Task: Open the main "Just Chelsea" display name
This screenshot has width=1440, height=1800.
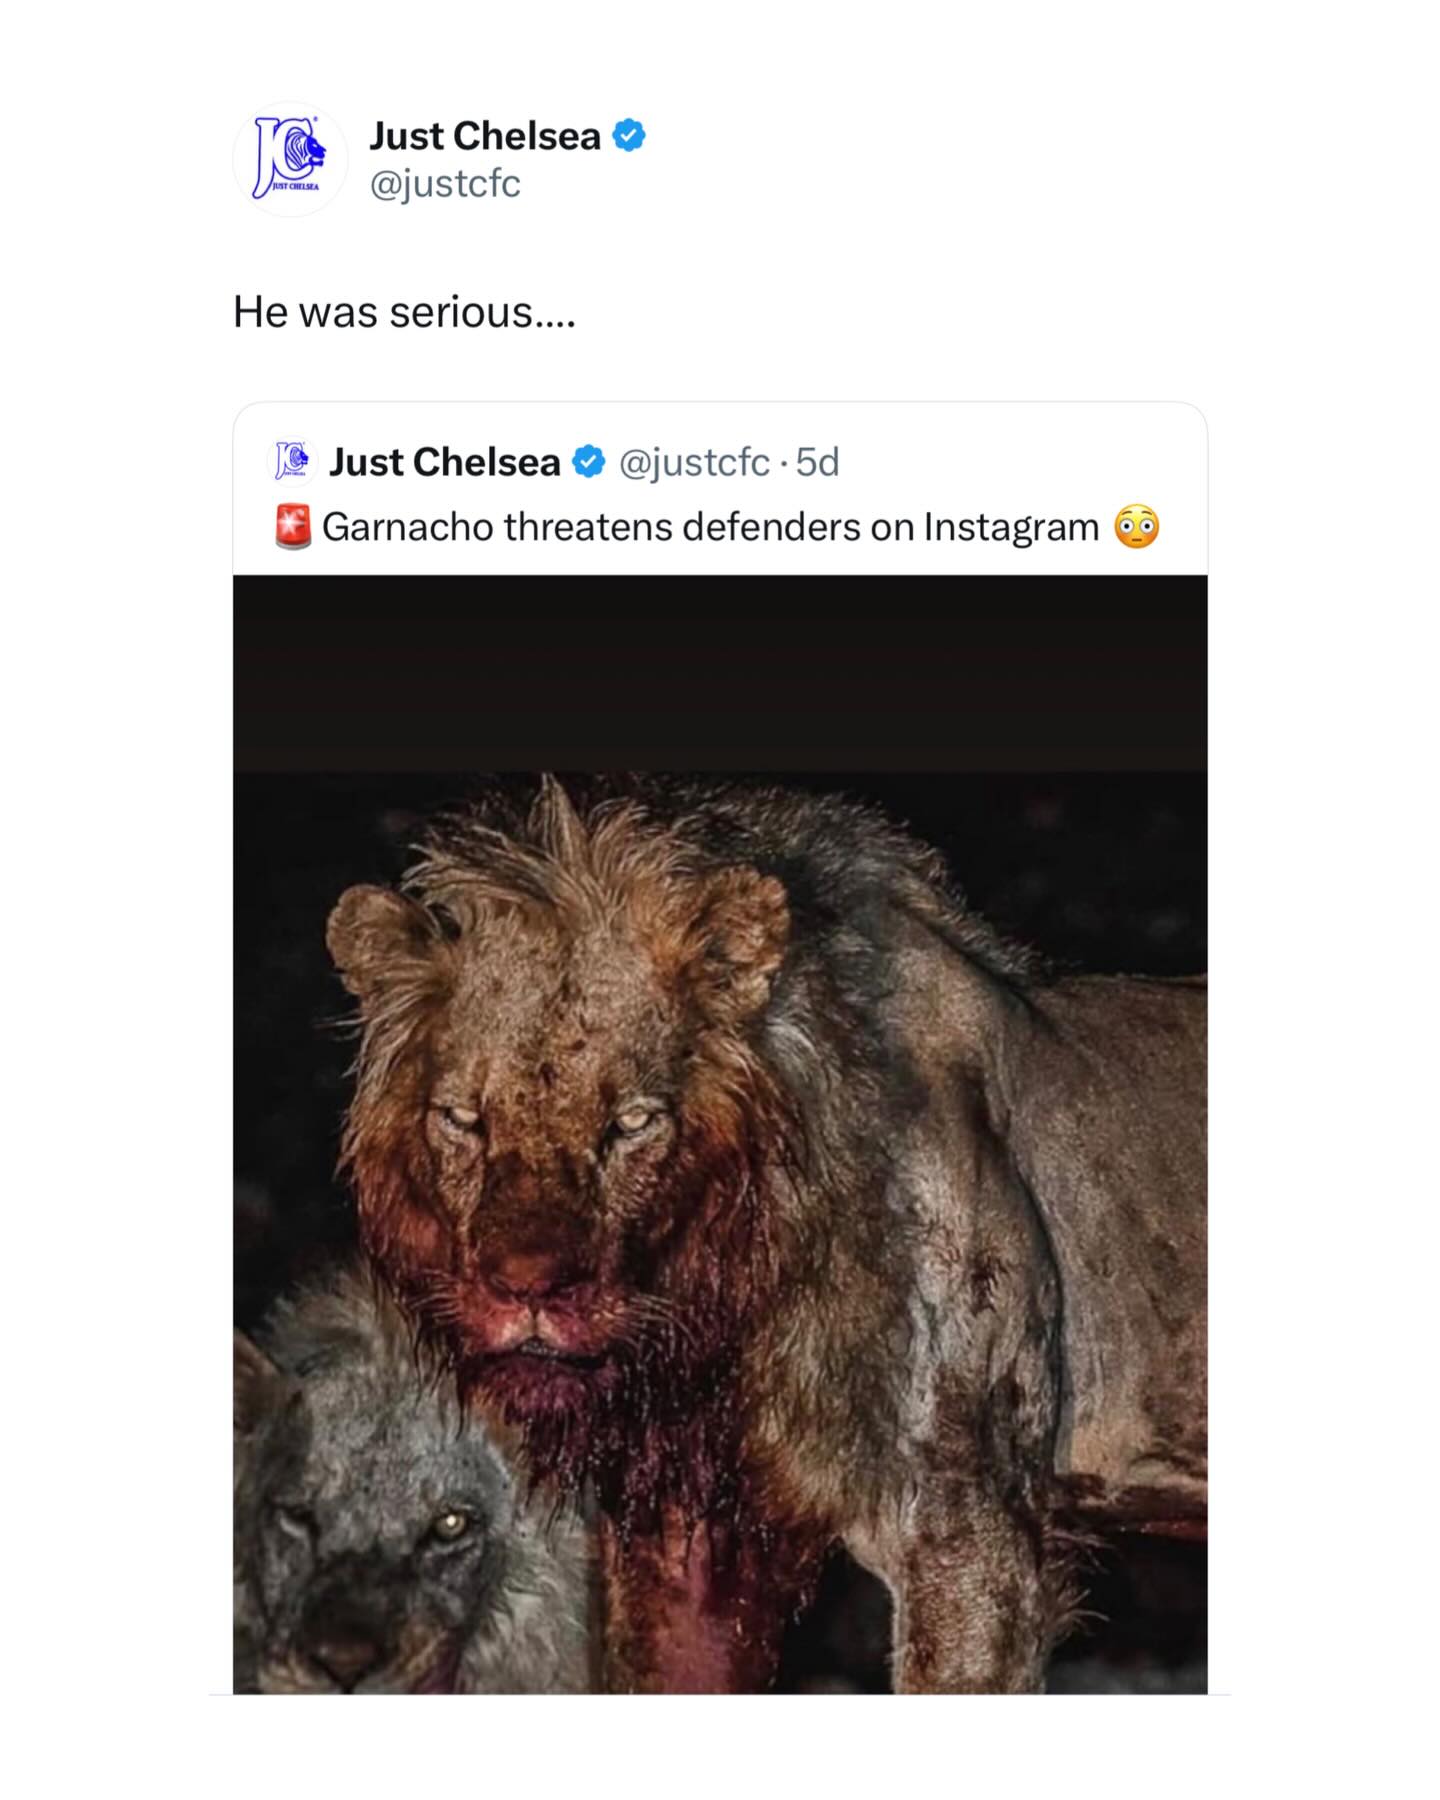Action: coord(485,136)
